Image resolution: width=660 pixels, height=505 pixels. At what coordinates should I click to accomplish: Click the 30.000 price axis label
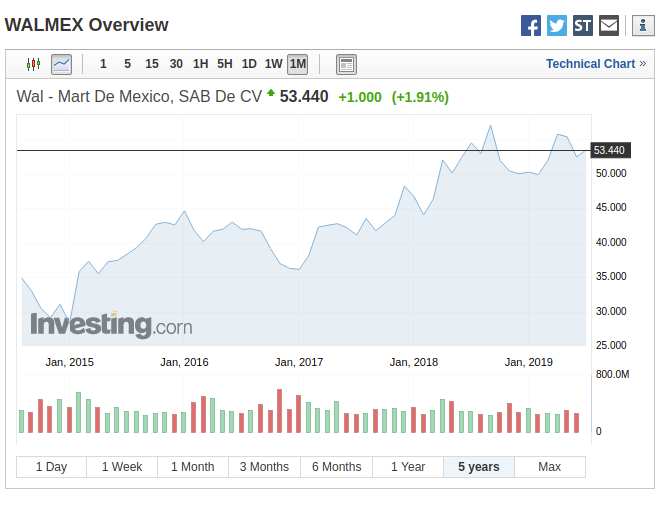click(611, 311)
